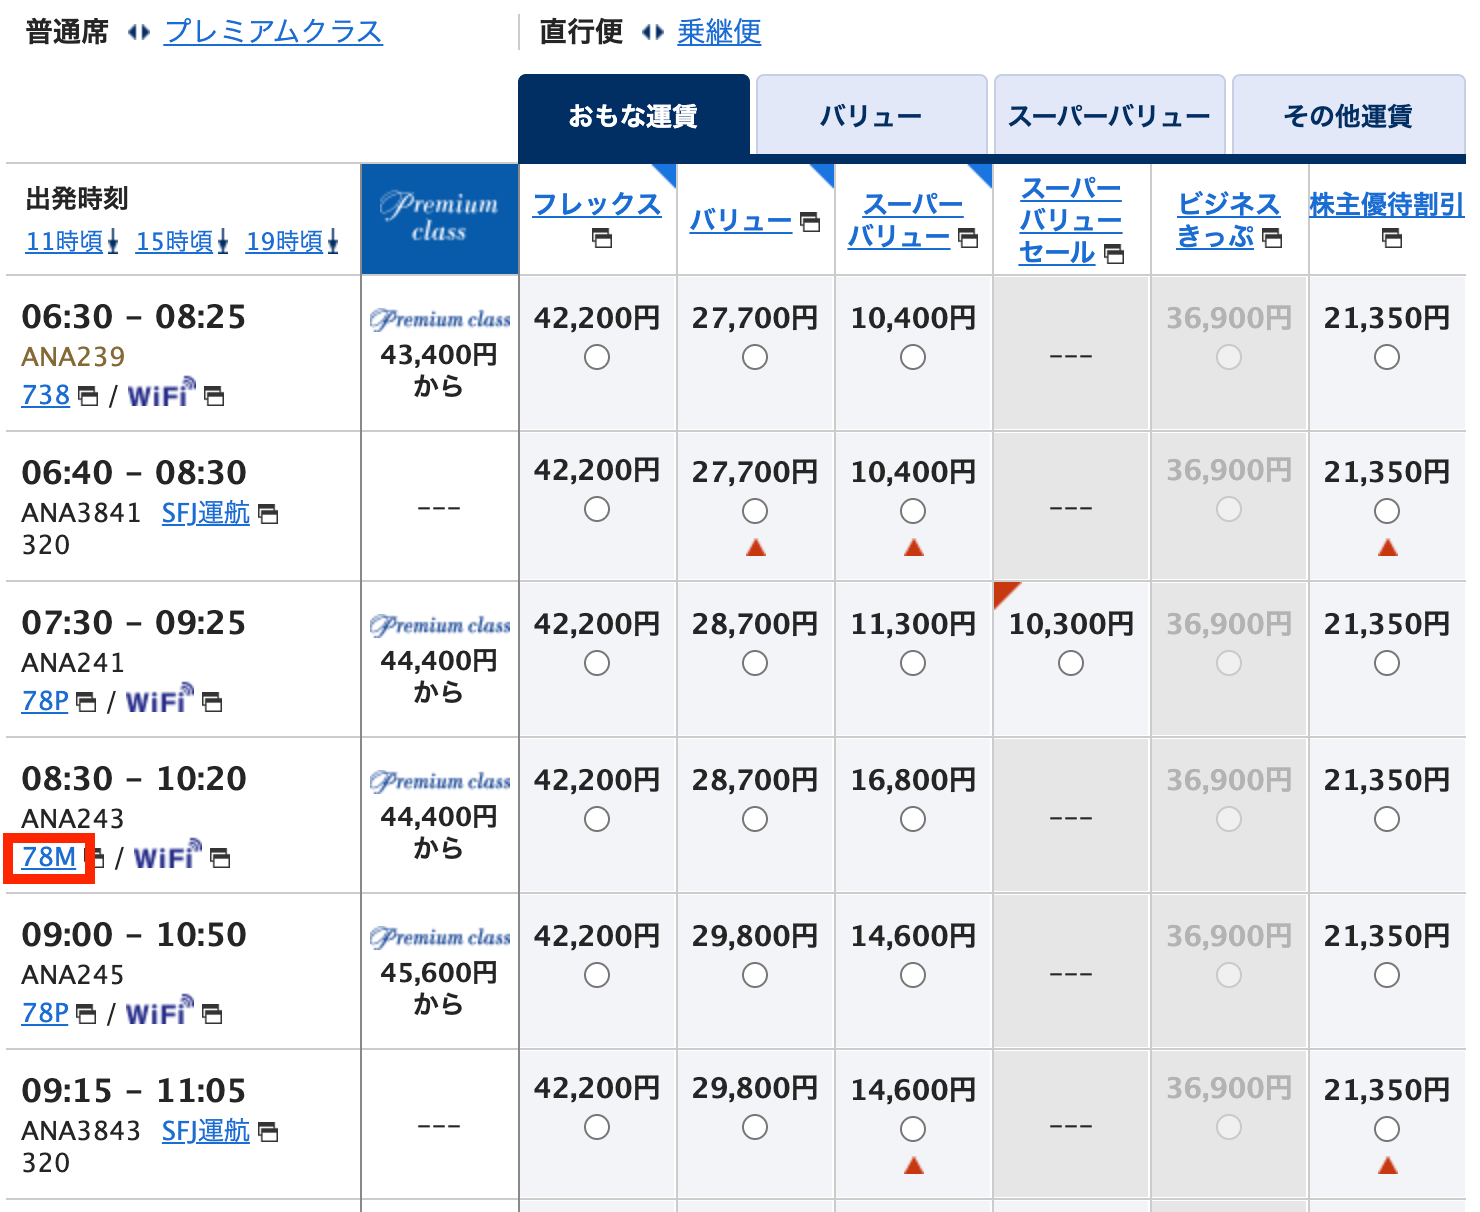Click WiFi icon for flight ANA241
Image resolution: width=1480 pixels, height=1212 pixels.
[x=159, y=700]
